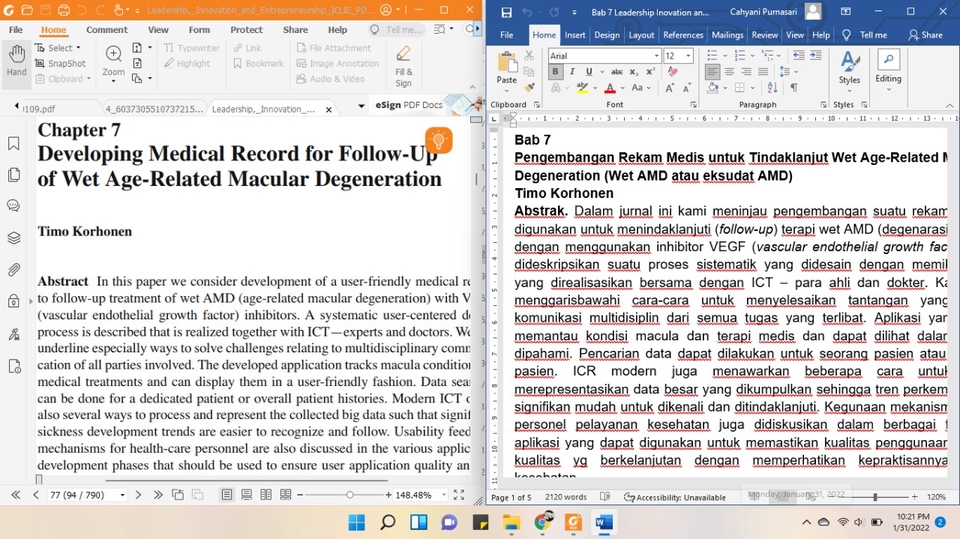Toggle single page view in Foxit status bar
The height and width of the screenshot is (539, 960).
tap(227, 494)
